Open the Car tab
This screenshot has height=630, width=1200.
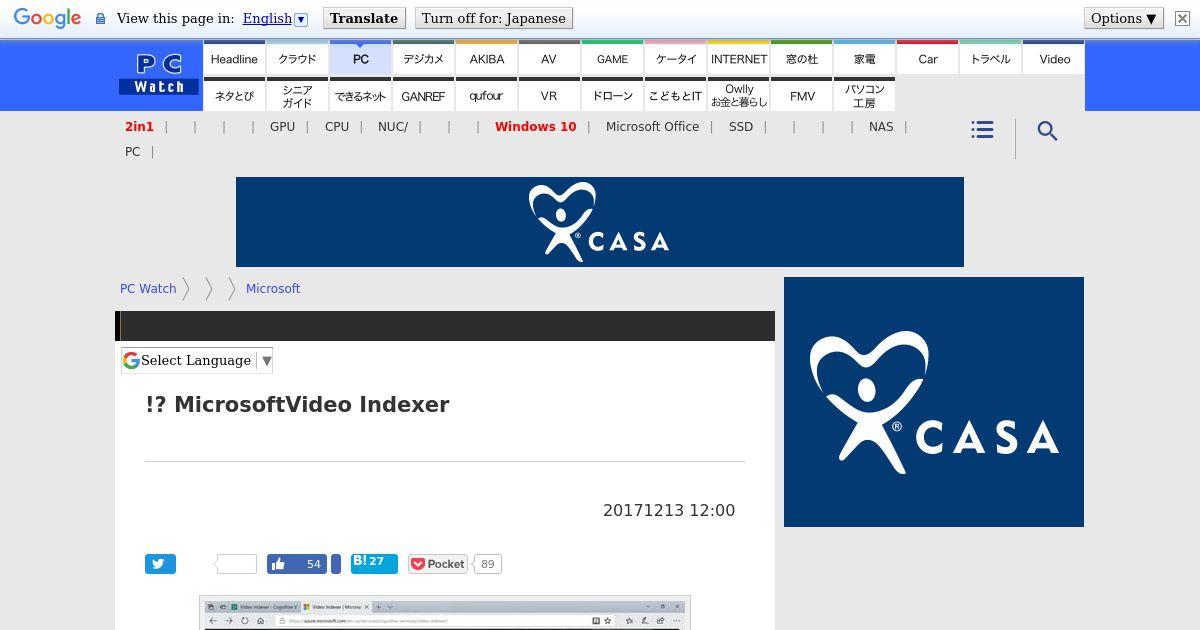pyautogui.click(x=928, y=58)
